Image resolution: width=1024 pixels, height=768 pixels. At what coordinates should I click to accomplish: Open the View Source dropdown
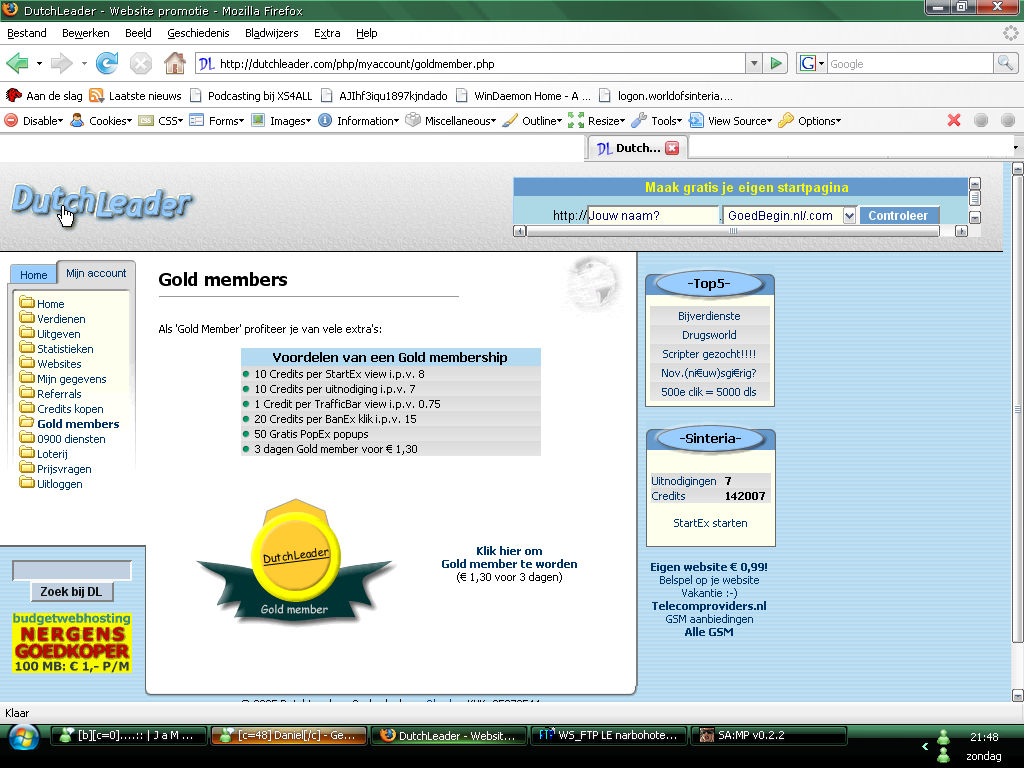point(731,121)
